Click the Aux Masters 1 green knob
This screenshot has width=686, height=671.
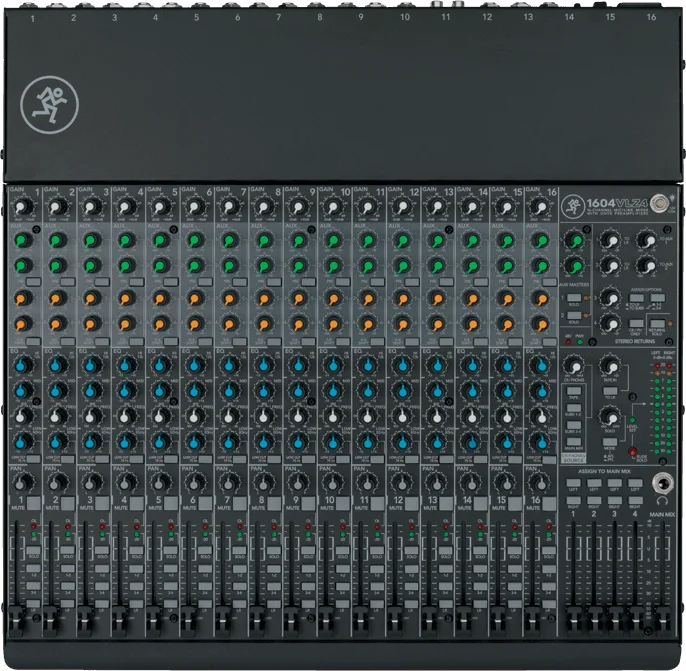[575, 241]
